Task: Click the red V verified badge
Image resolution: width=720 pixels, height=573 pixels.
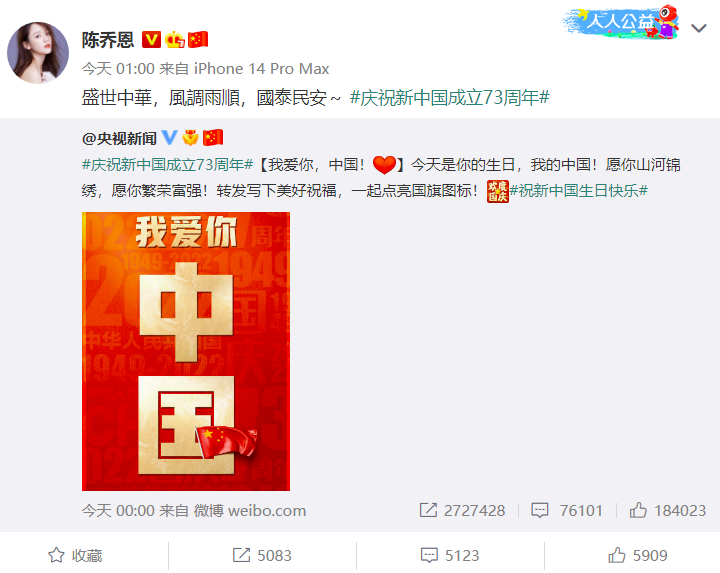Action: pyautogui.click(x=151, y=39)
